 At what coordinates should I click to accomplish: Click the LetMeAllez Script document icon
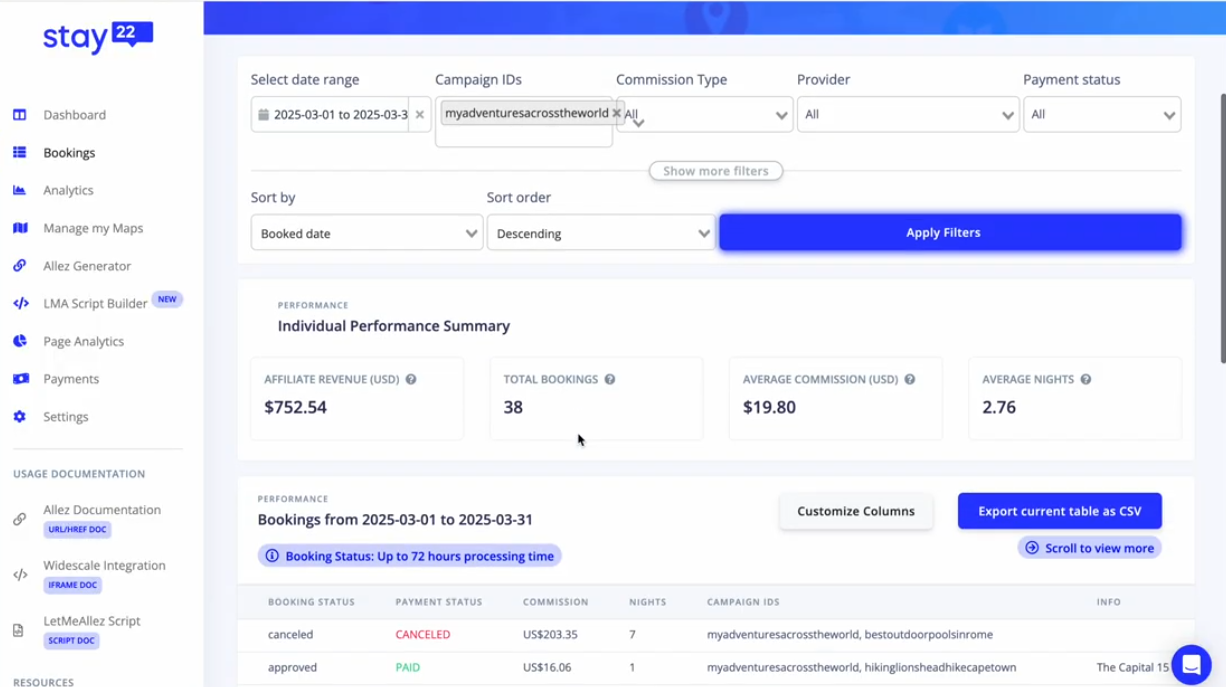(x=18, y=631)
